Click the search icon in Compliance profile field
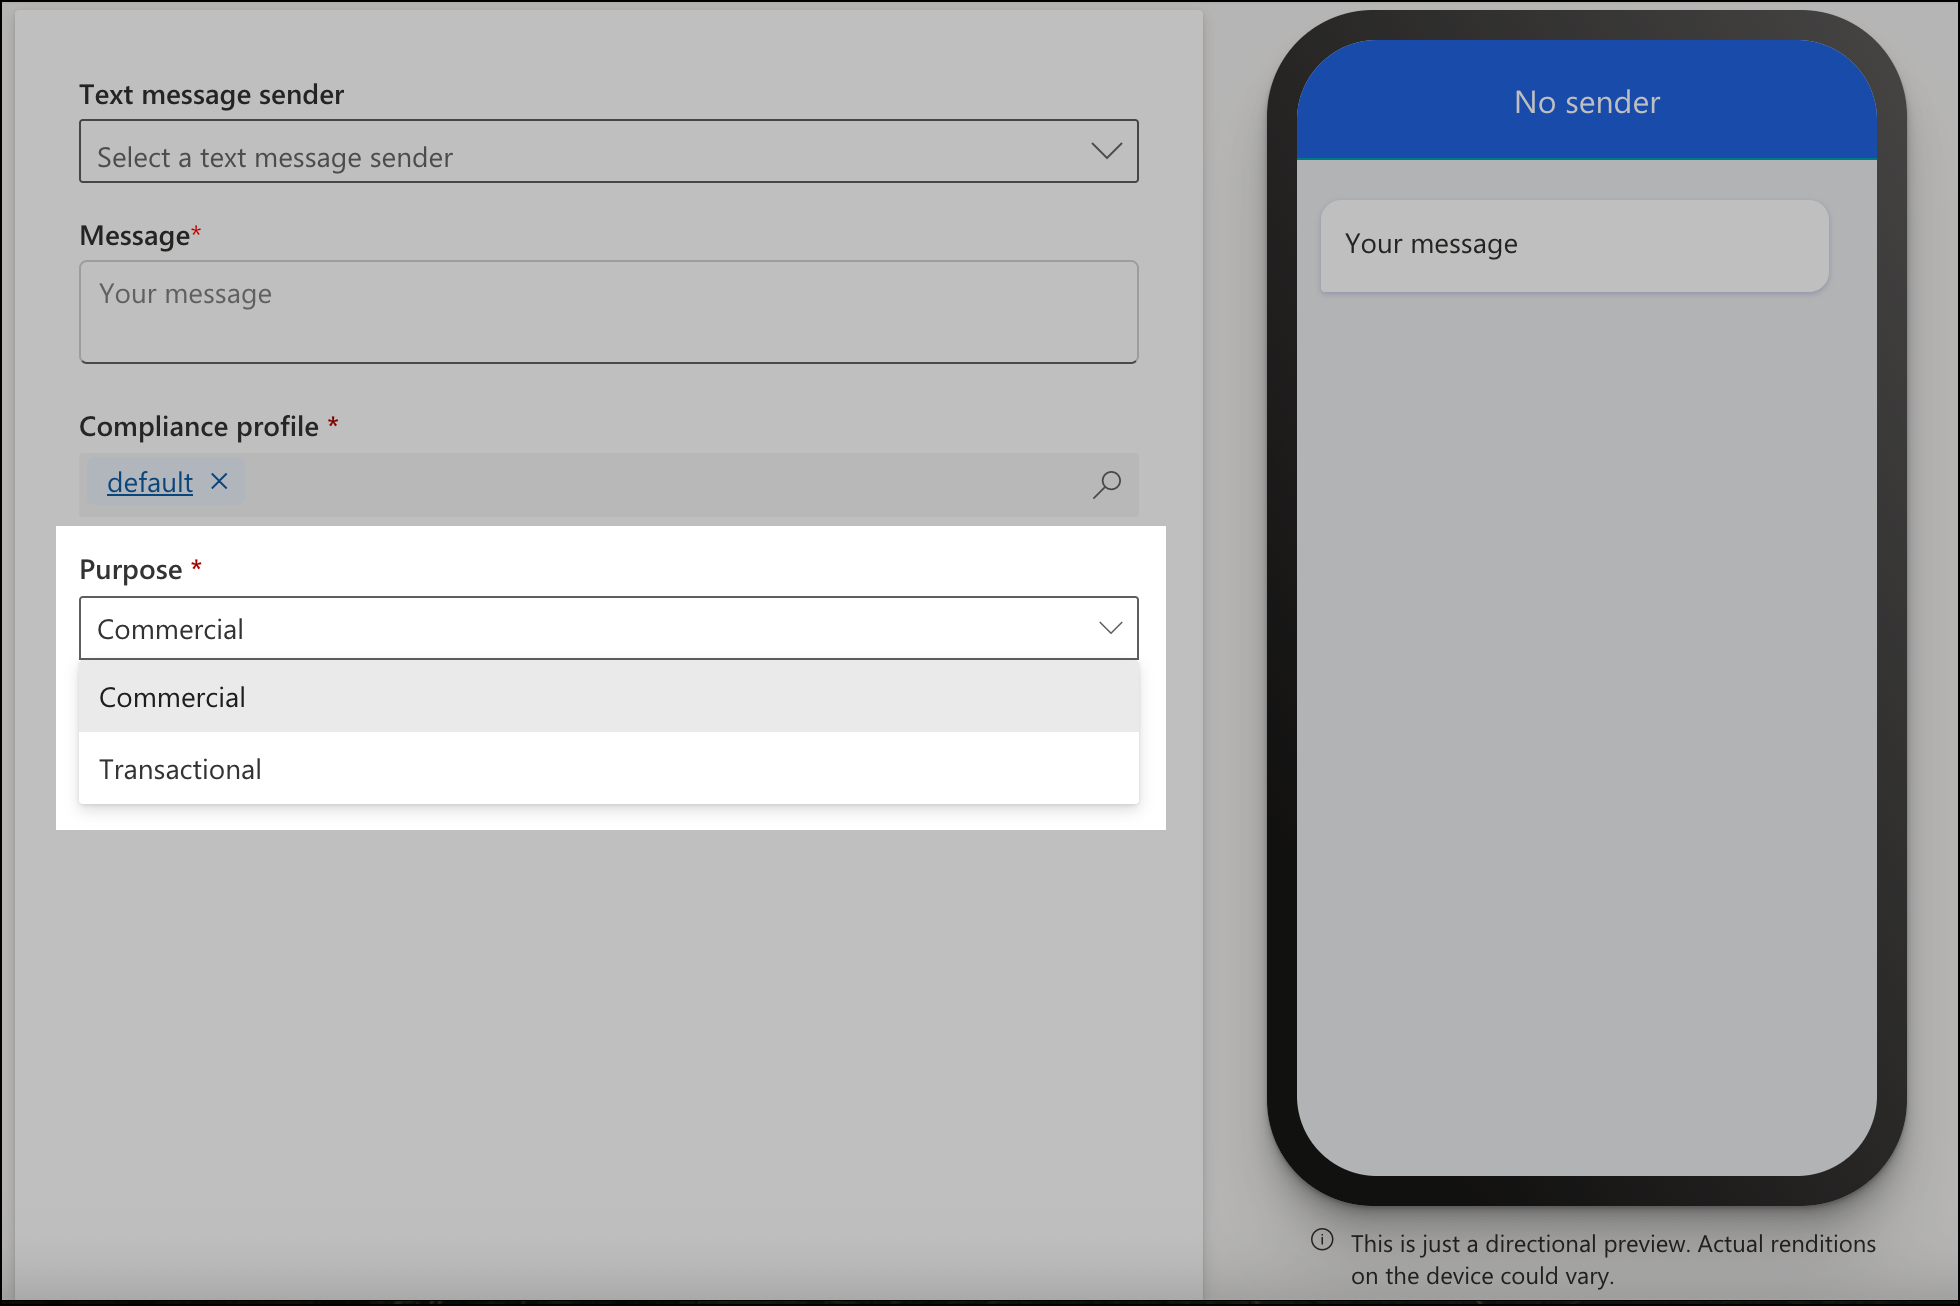The image size is (1960, 1306). click(x=1107, y=485)
